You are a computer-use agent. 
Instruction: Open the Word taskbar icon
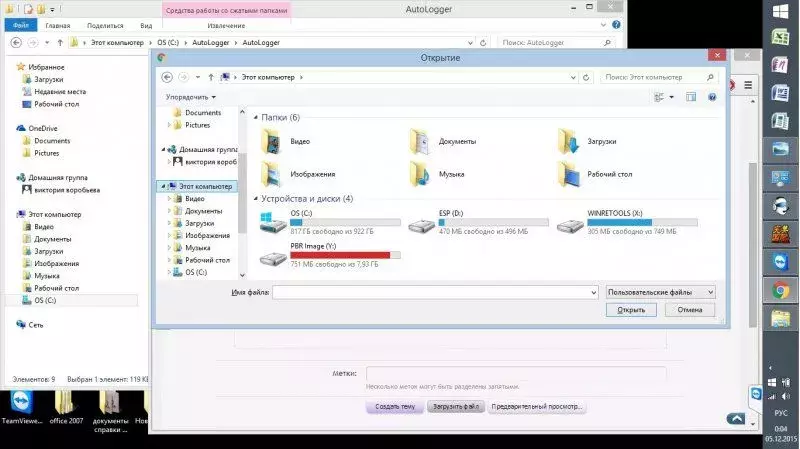pyautogui.click(x=780, y=94)
